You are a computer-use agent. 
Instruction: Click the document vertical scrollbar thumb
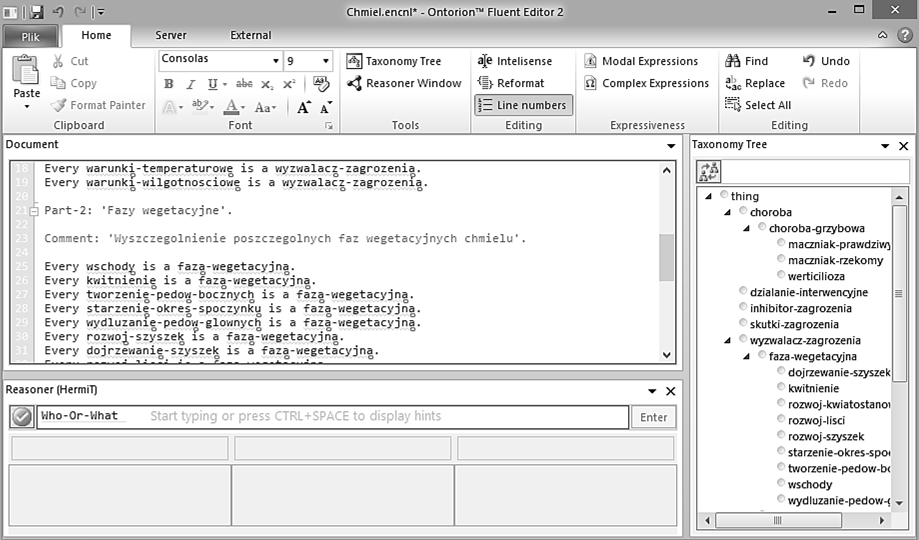tap(666, 257)
